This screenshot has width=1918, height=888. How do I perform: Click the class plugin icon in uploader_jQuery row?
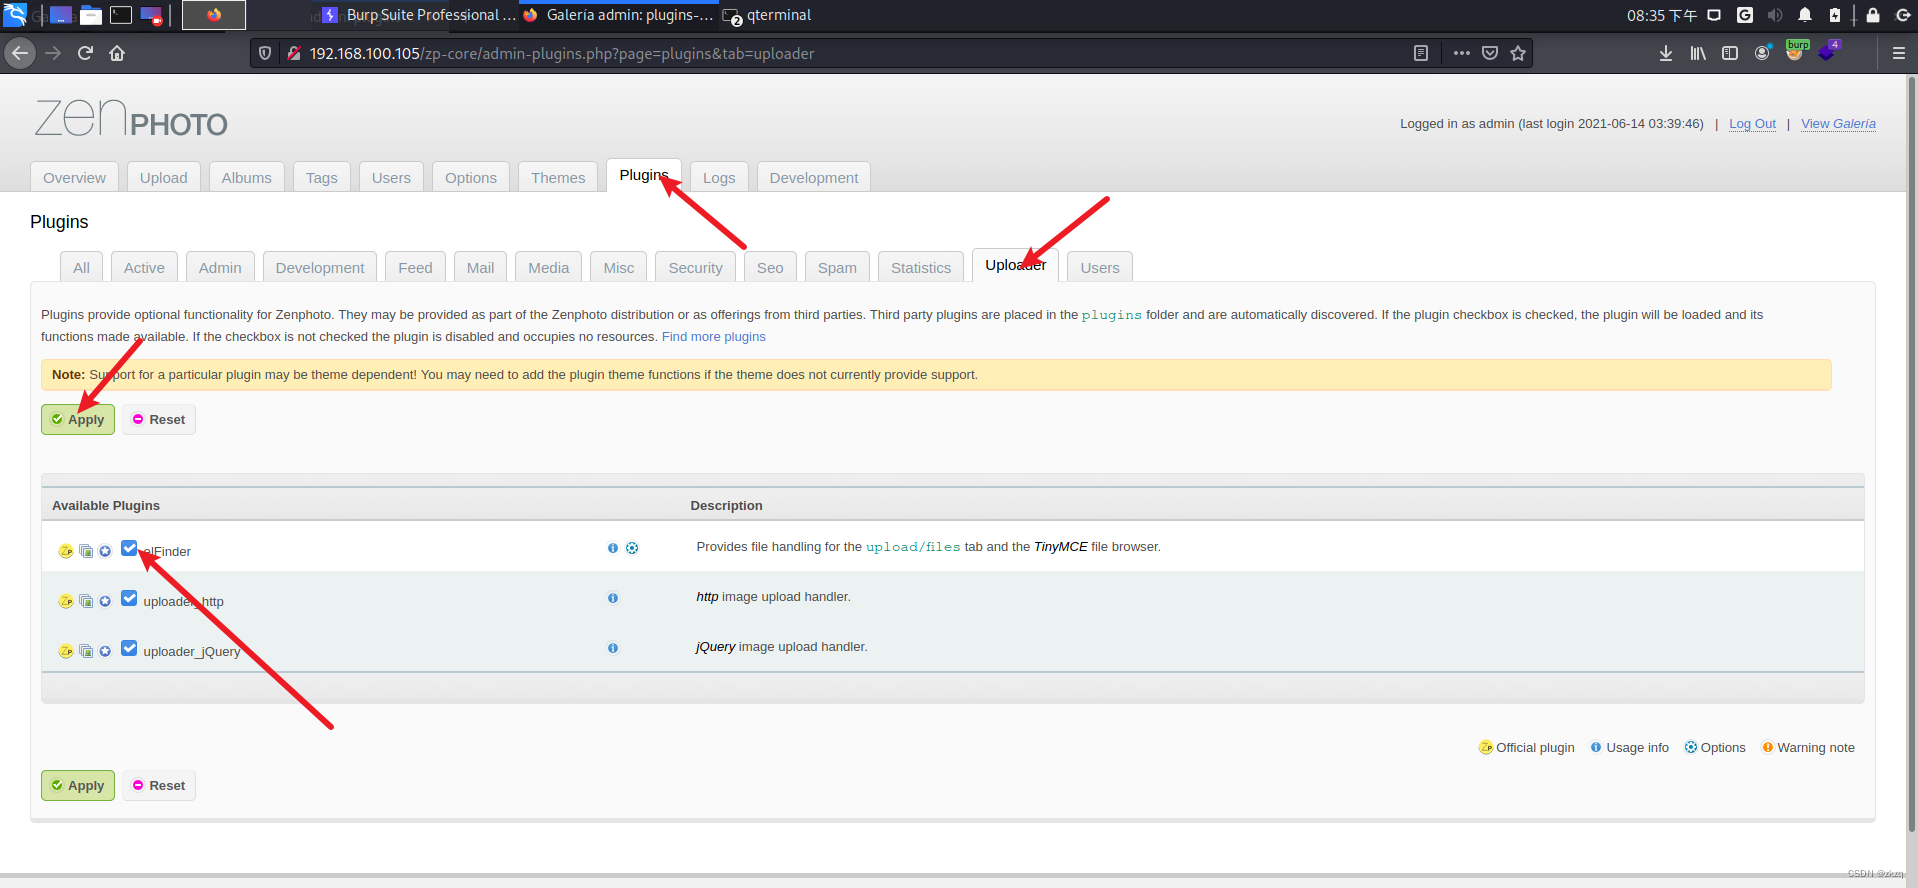(86, 651)
